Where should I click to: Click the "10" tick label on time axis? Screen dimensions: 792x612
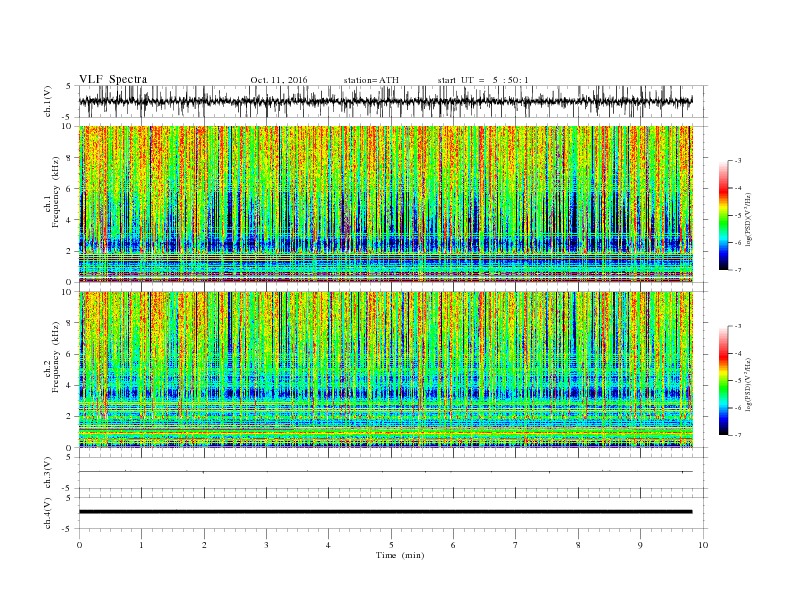click(703, 545)
